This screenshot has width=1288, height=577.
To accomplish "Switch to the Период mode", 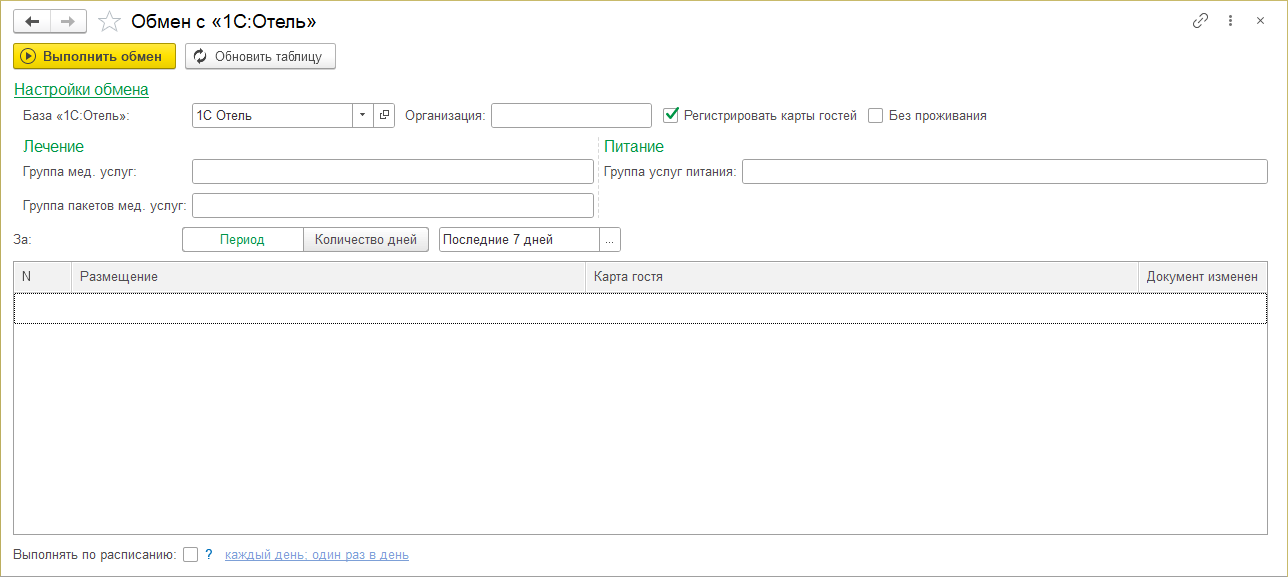I will 242,240.
